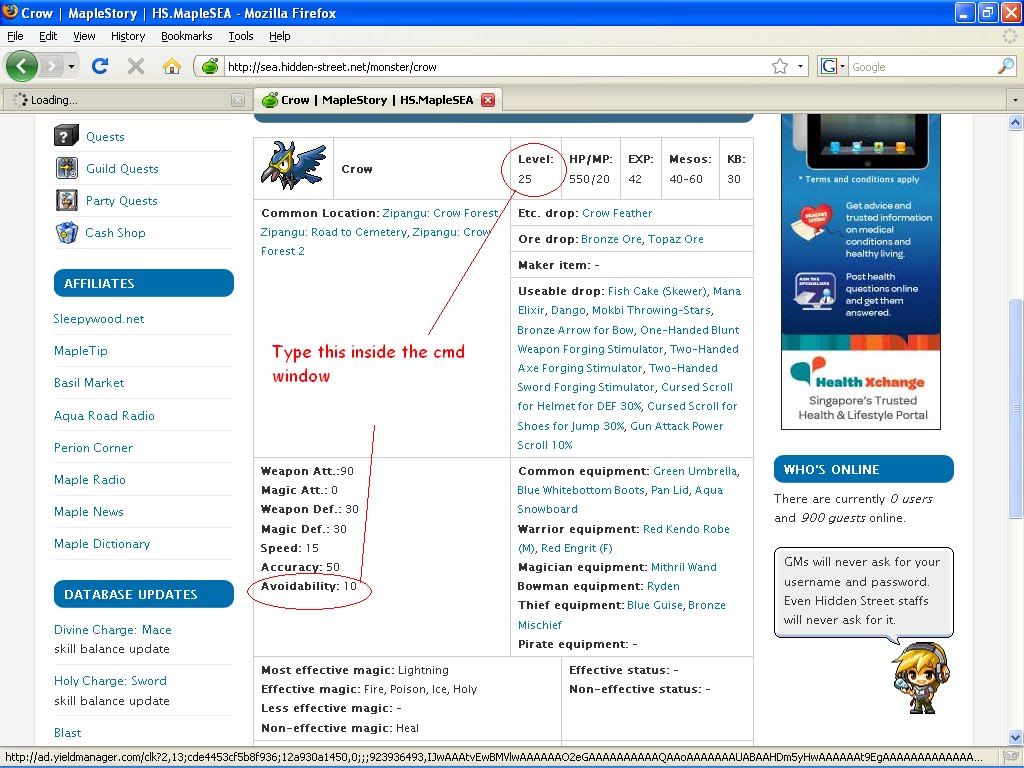
Task: Open the Basil Market link
Action: 89,383
